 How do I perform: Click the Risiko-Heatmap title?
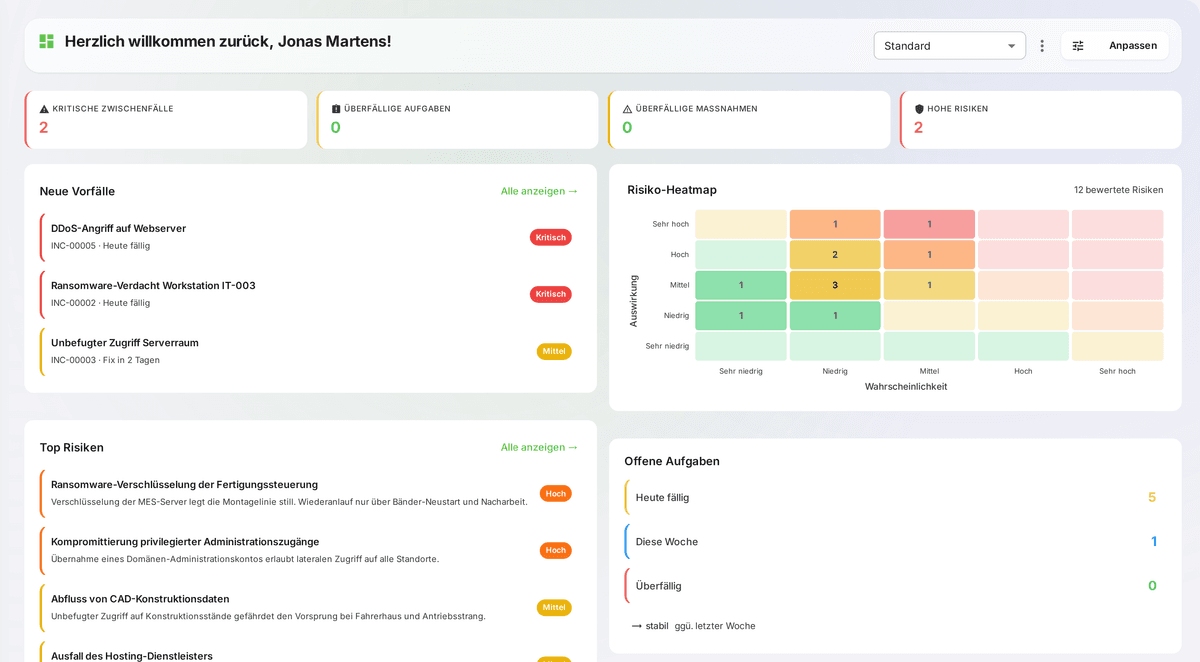(x=672, y=190)
